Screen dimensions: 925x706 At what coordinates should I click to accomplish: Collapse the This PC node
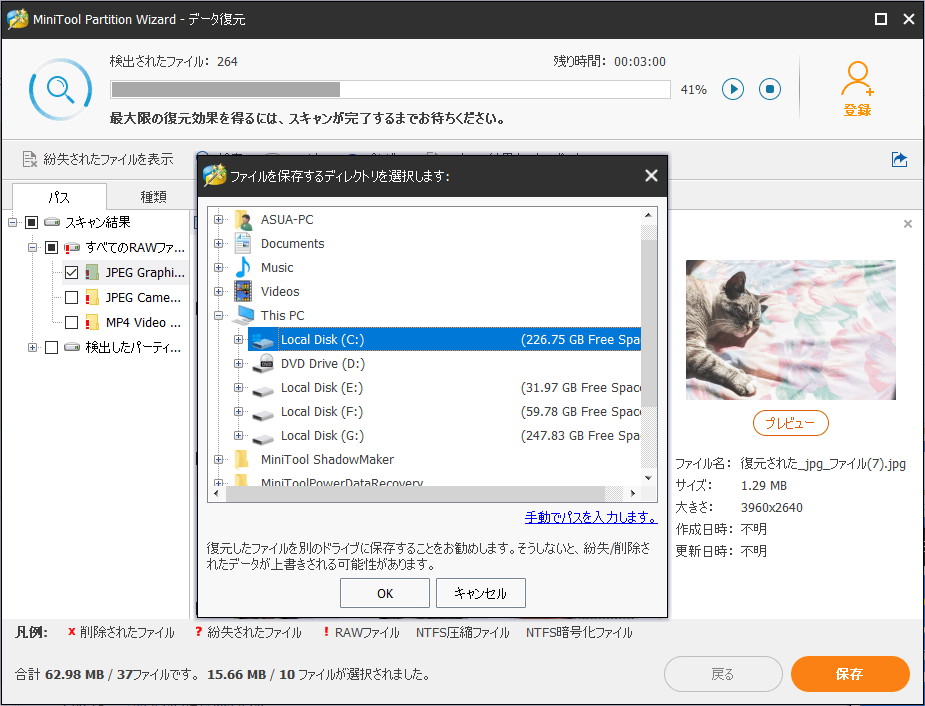point(218,316)
